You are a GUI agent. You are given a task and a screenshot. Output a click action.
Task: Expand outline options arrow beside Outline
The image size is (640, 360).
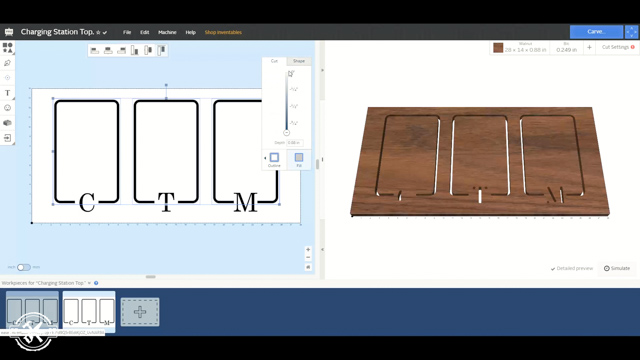click(x=265, y=158)
